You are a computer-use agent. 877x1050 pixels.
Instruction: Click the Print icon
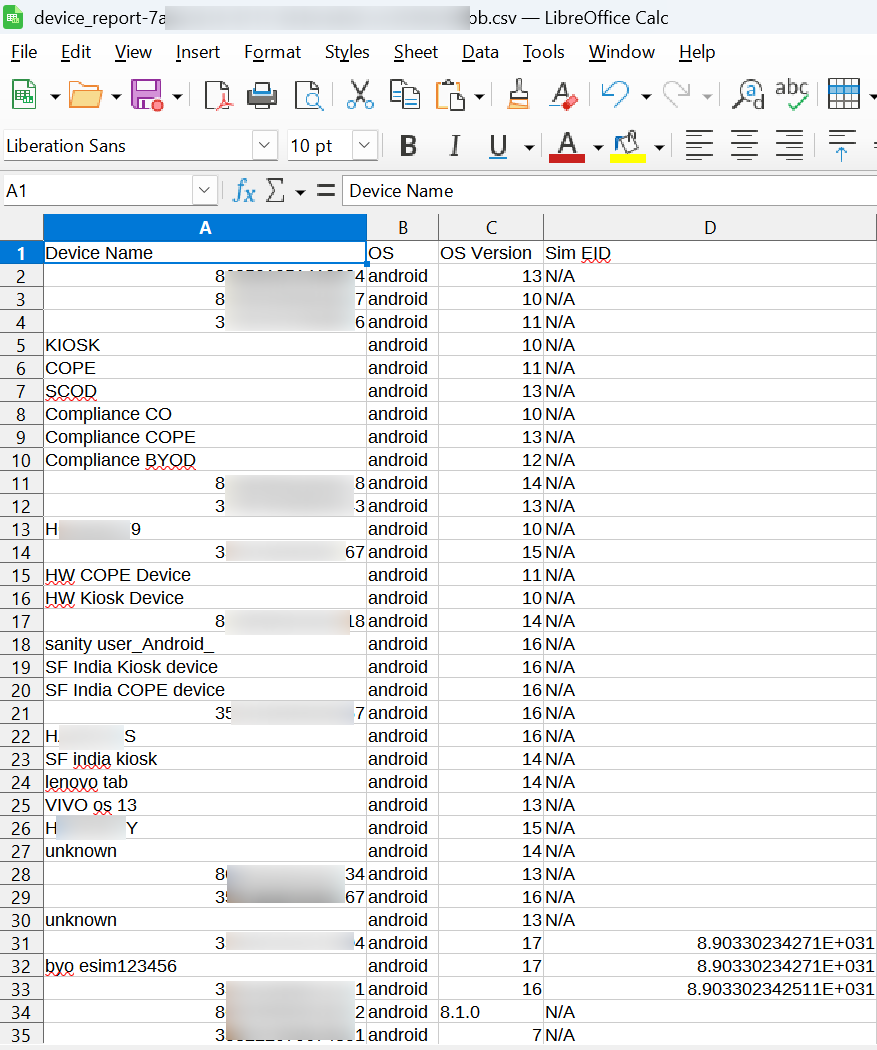[x=262, y=94]
